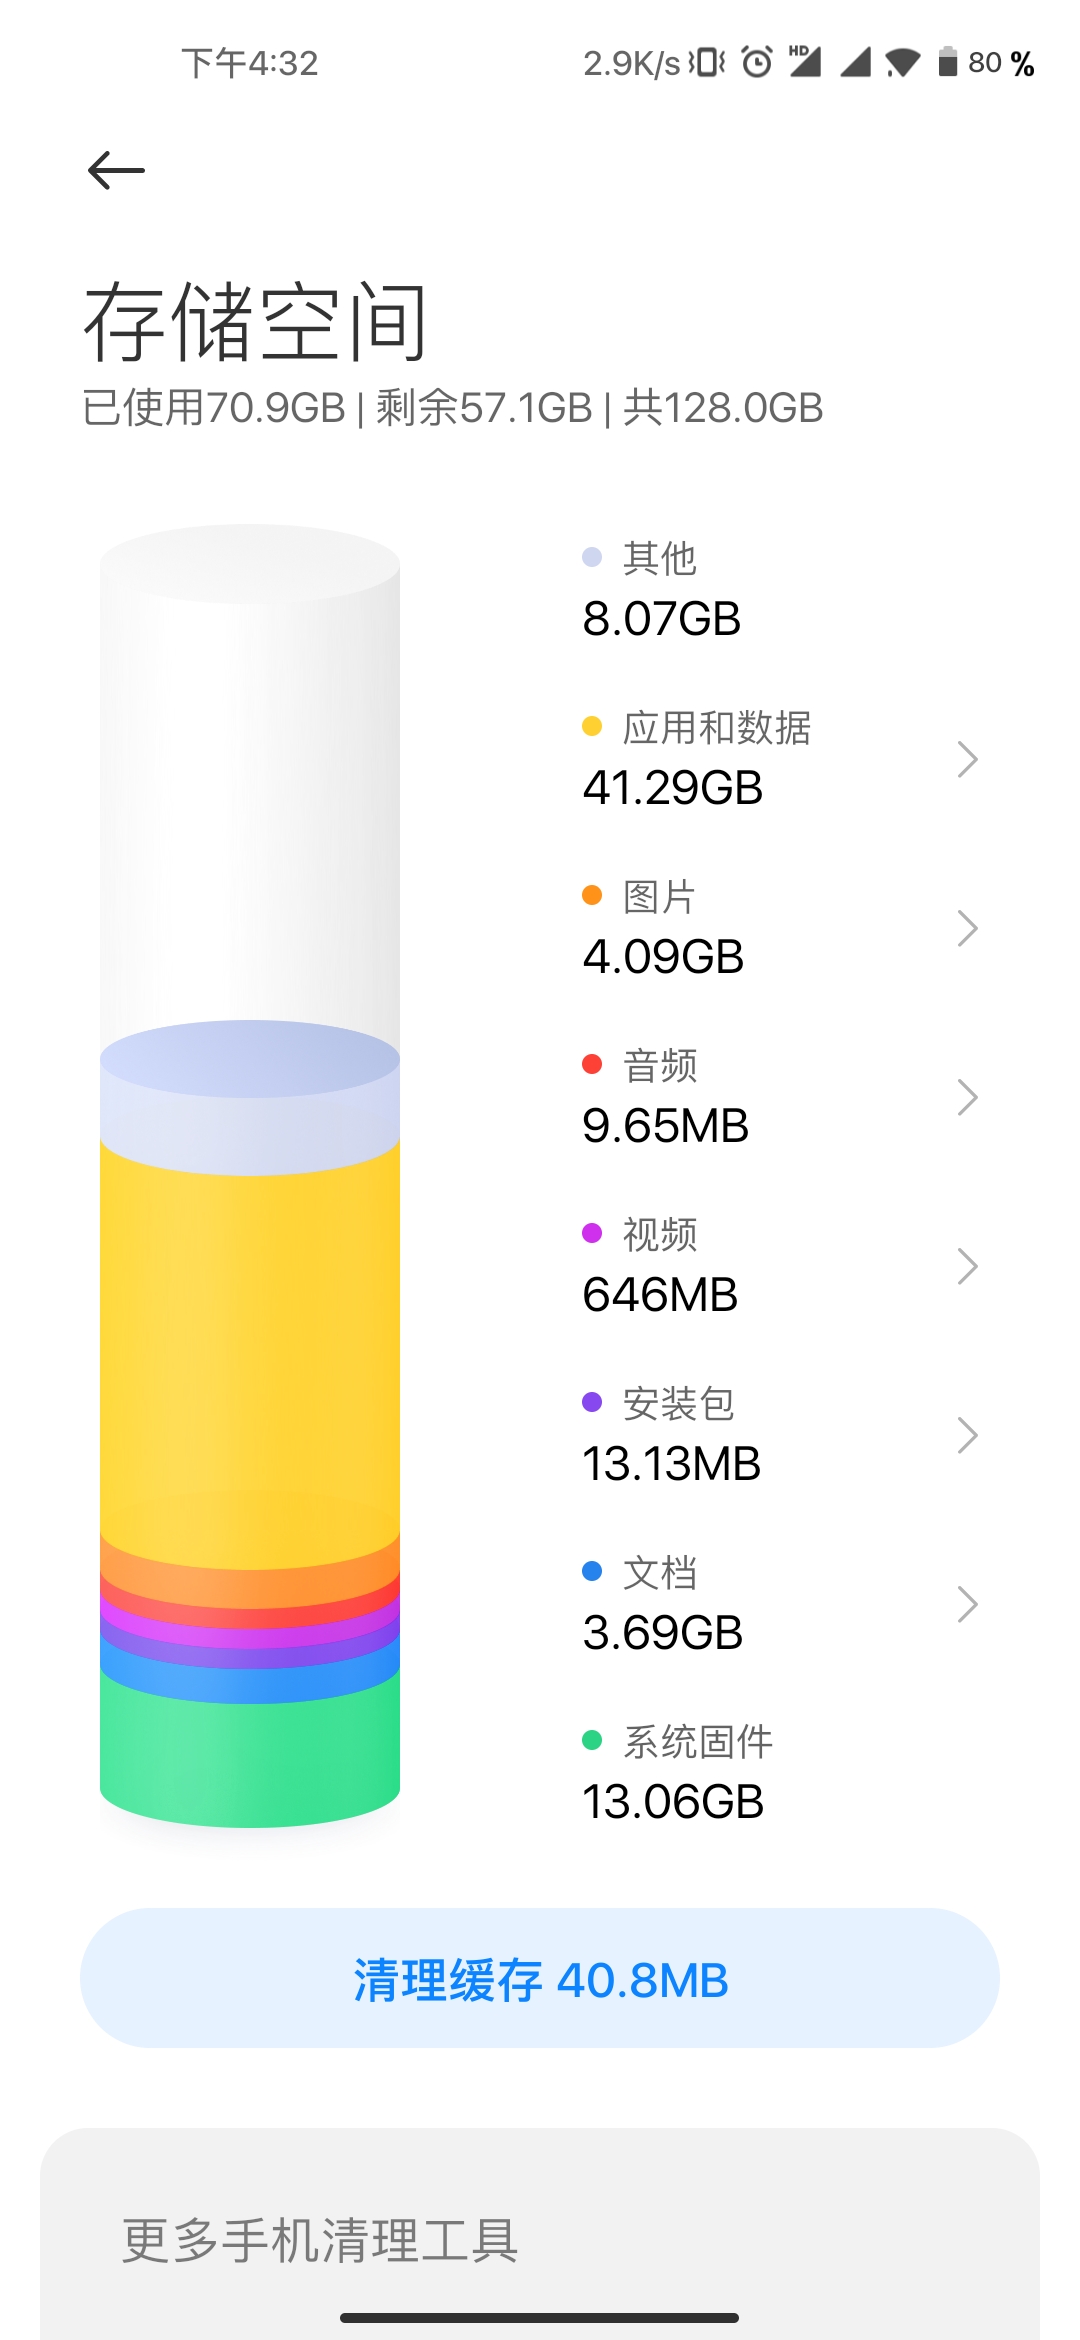Screen dimensions: 1080x2340
Task: Open the 图片 4.09GB entry
Action: click(663, 928)
